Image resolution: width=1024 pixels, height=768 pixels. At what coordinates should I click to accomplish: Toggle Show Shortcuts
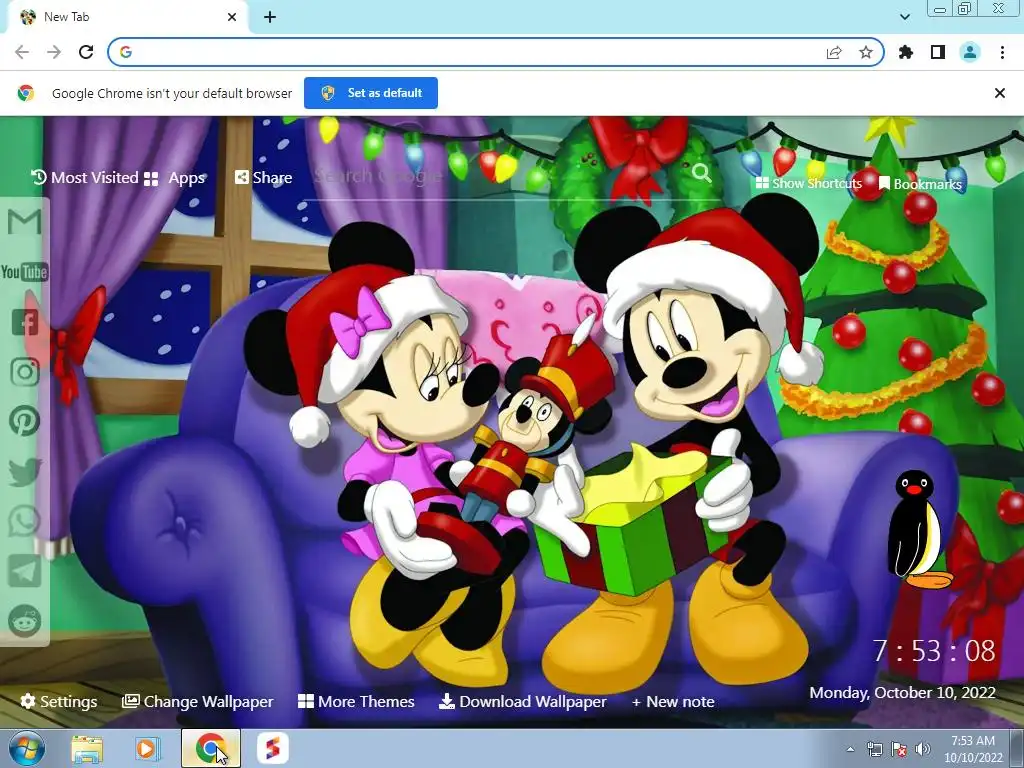click(808, 183)
